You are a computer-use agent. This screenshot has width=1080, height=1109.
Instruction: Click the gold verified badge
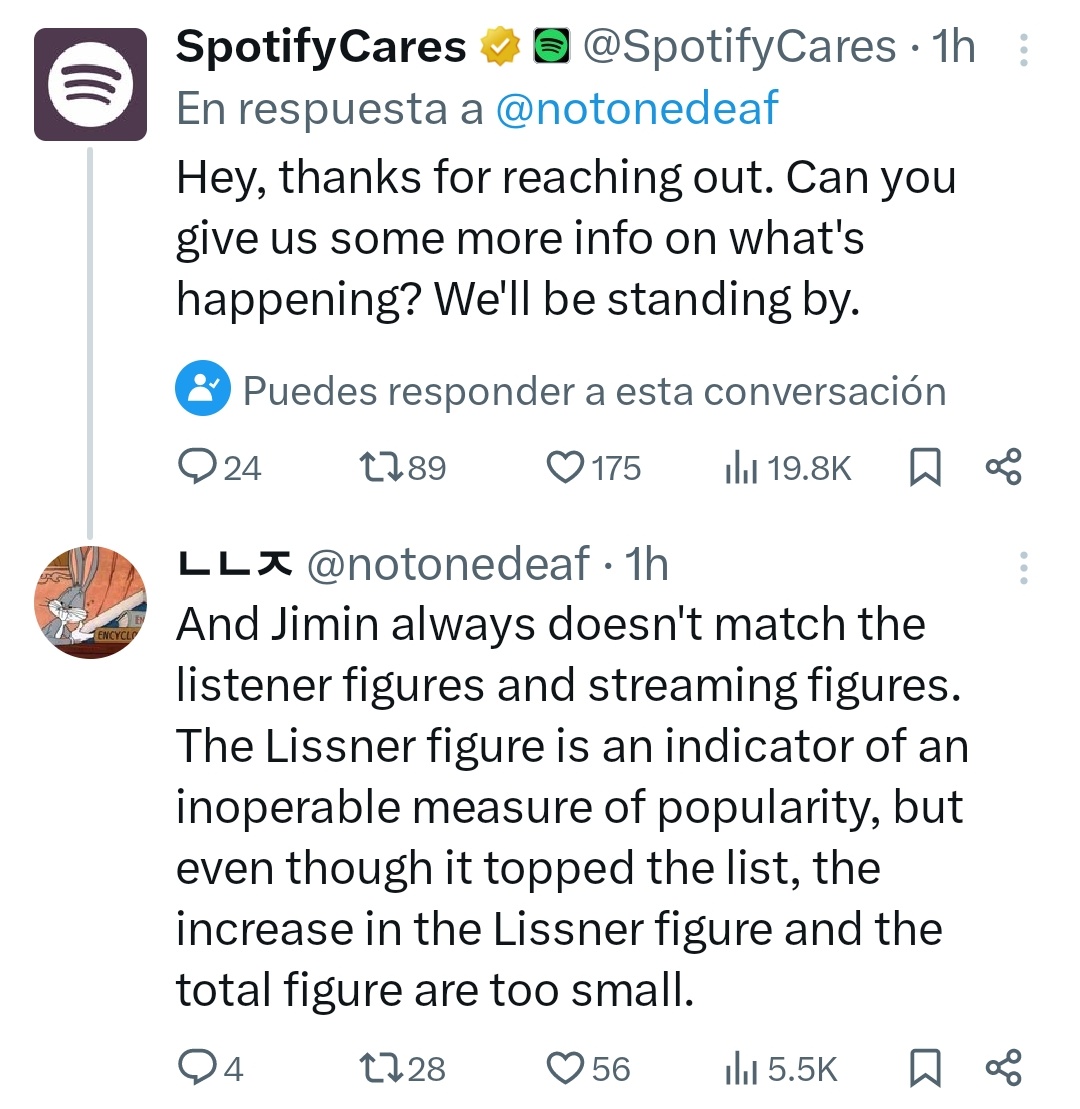point(500,46)
